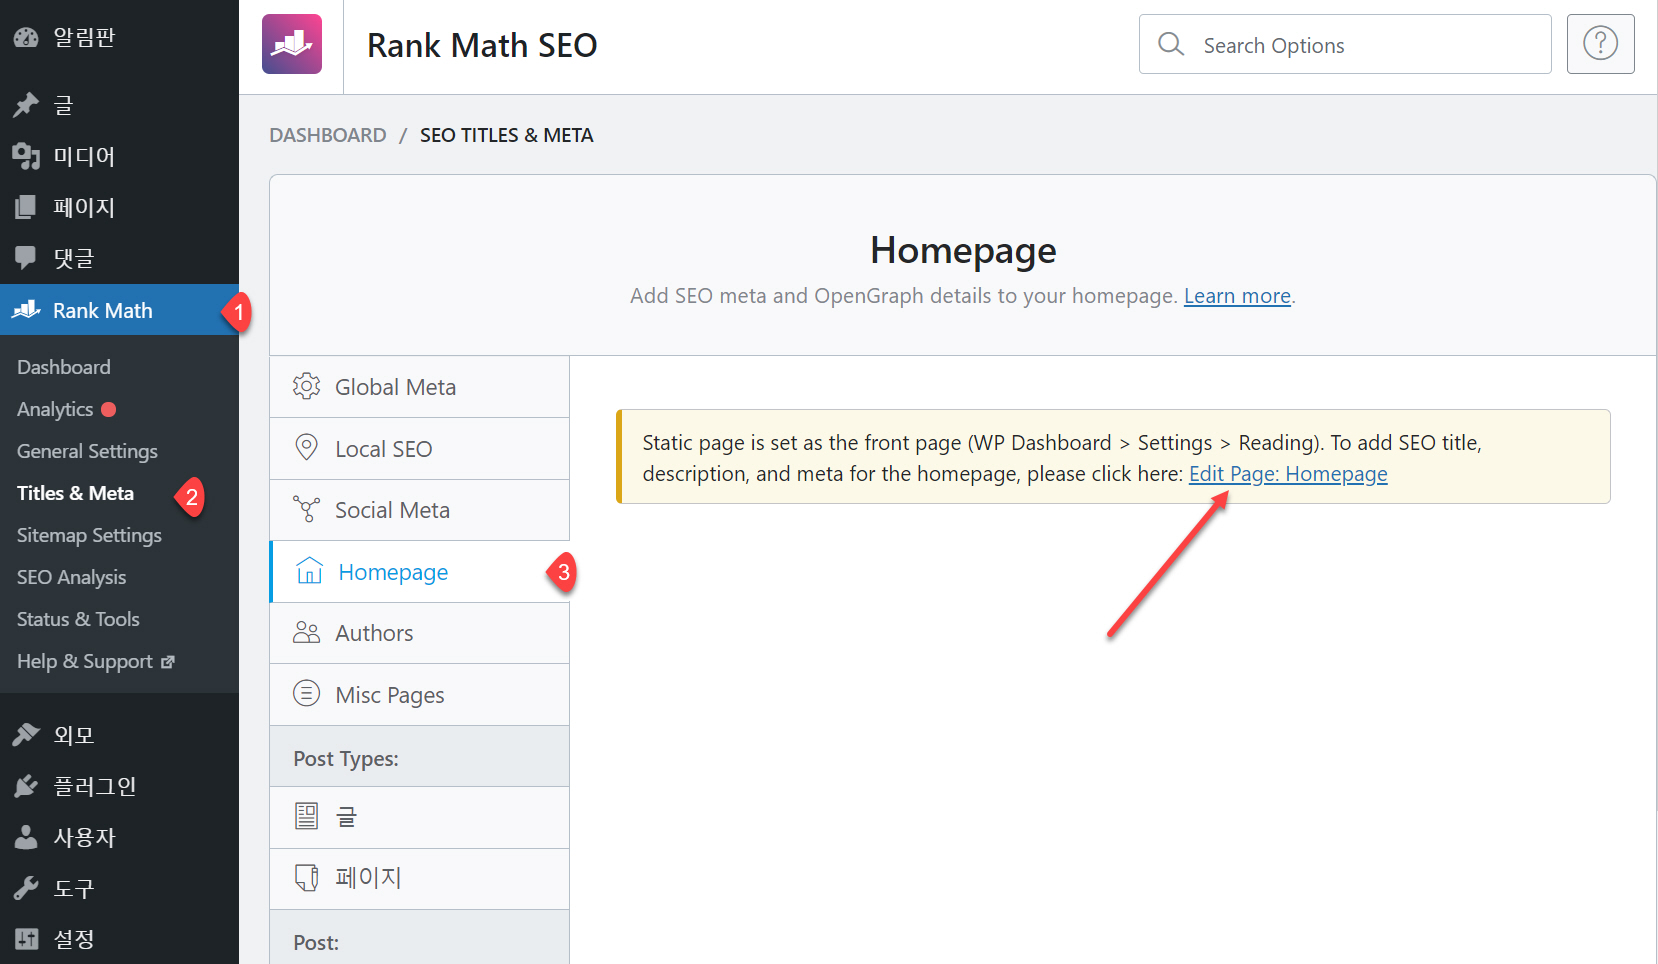Click the 알림판 dashboard gauge icon

26,38
